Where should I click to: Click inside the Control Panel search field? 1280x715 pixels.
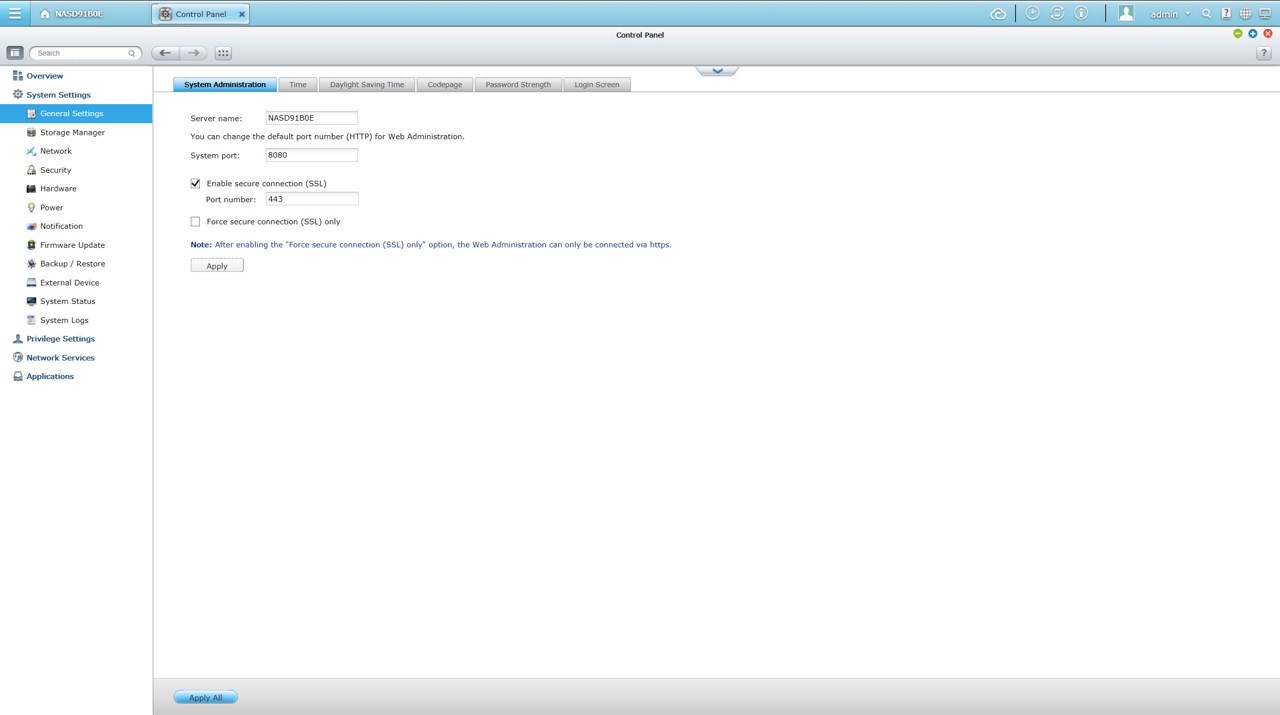pyautogui.click(x=84, y=53)
